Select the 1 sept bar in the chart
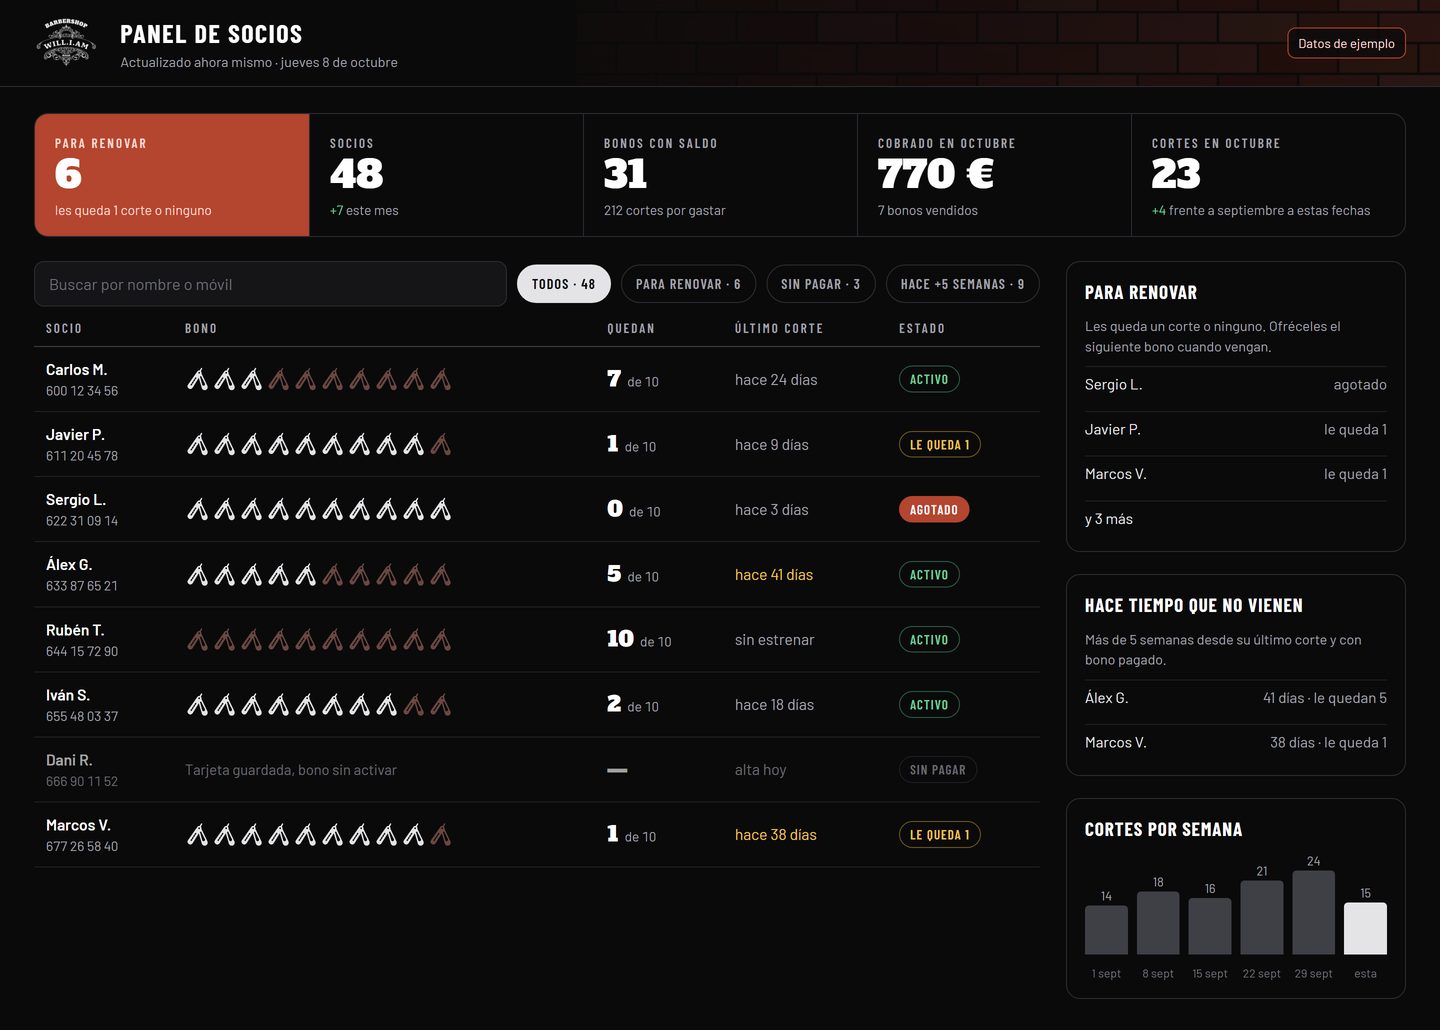The width and height of the screenshot is (1440, 1030). click(1106, 930)
